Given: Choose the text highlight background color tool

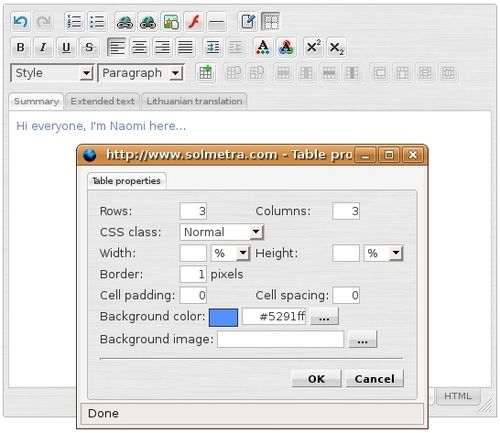Looking at the screenshot, I should click(x=286, y=47).
